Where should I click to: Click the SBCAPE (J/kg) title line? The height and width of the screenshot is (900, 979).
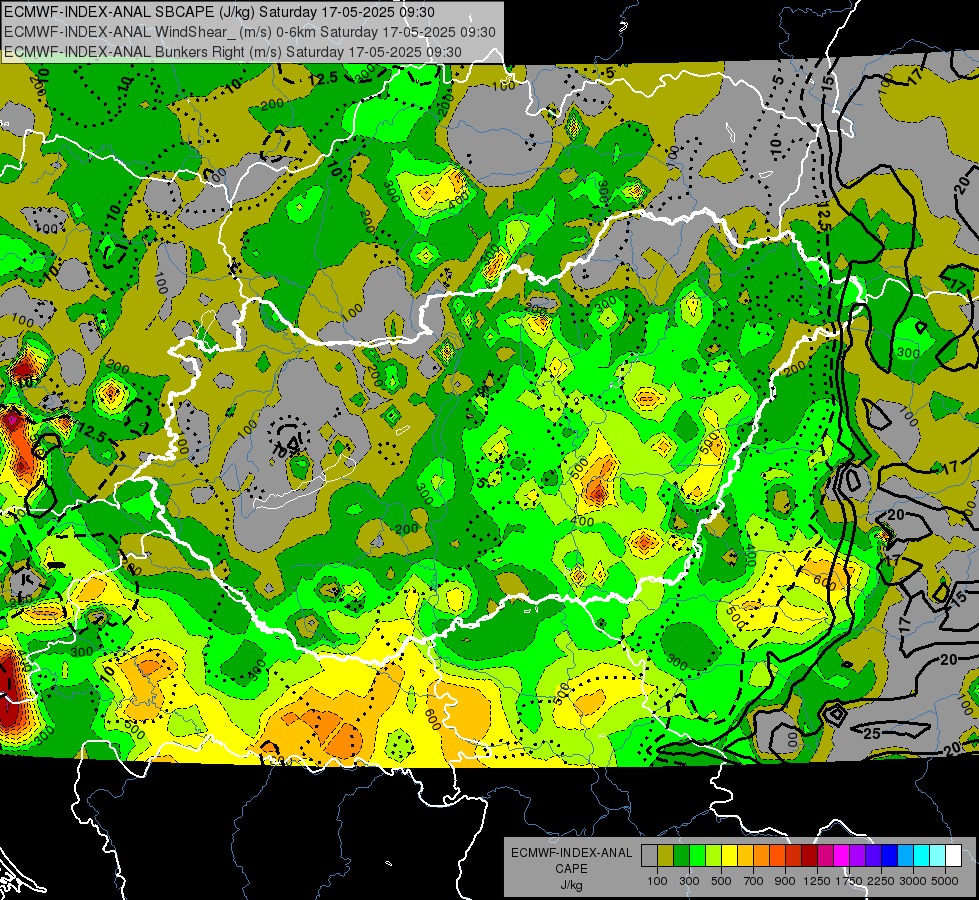219,12
